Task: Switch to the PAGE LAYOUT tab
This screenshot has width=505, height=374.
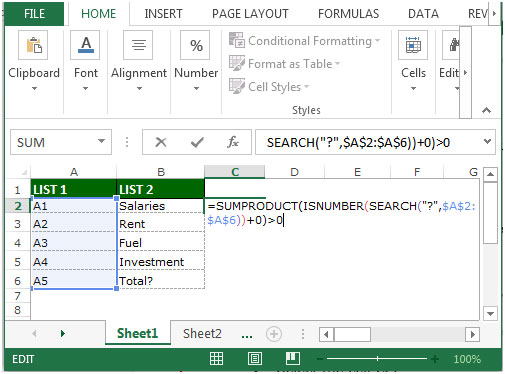Action: 250,14
